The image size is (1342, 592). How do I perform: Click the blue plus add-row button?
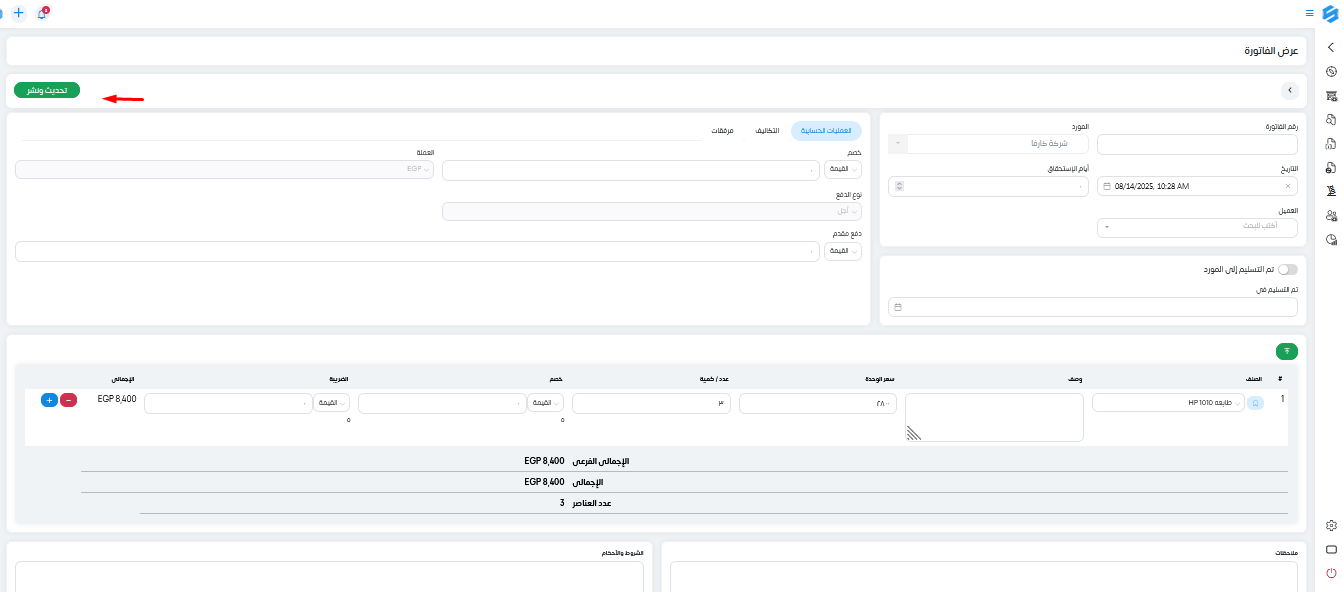(x=49, y=400)
